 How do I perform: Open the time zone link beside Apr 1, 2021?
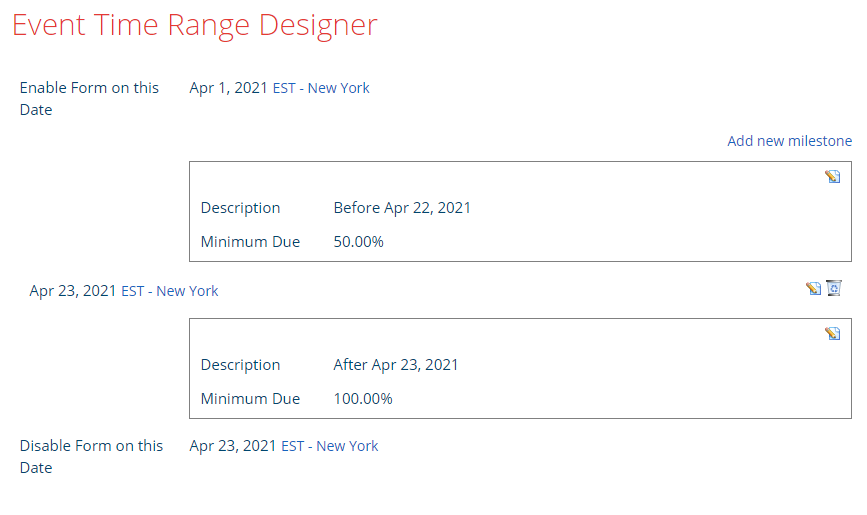(321, 88)
